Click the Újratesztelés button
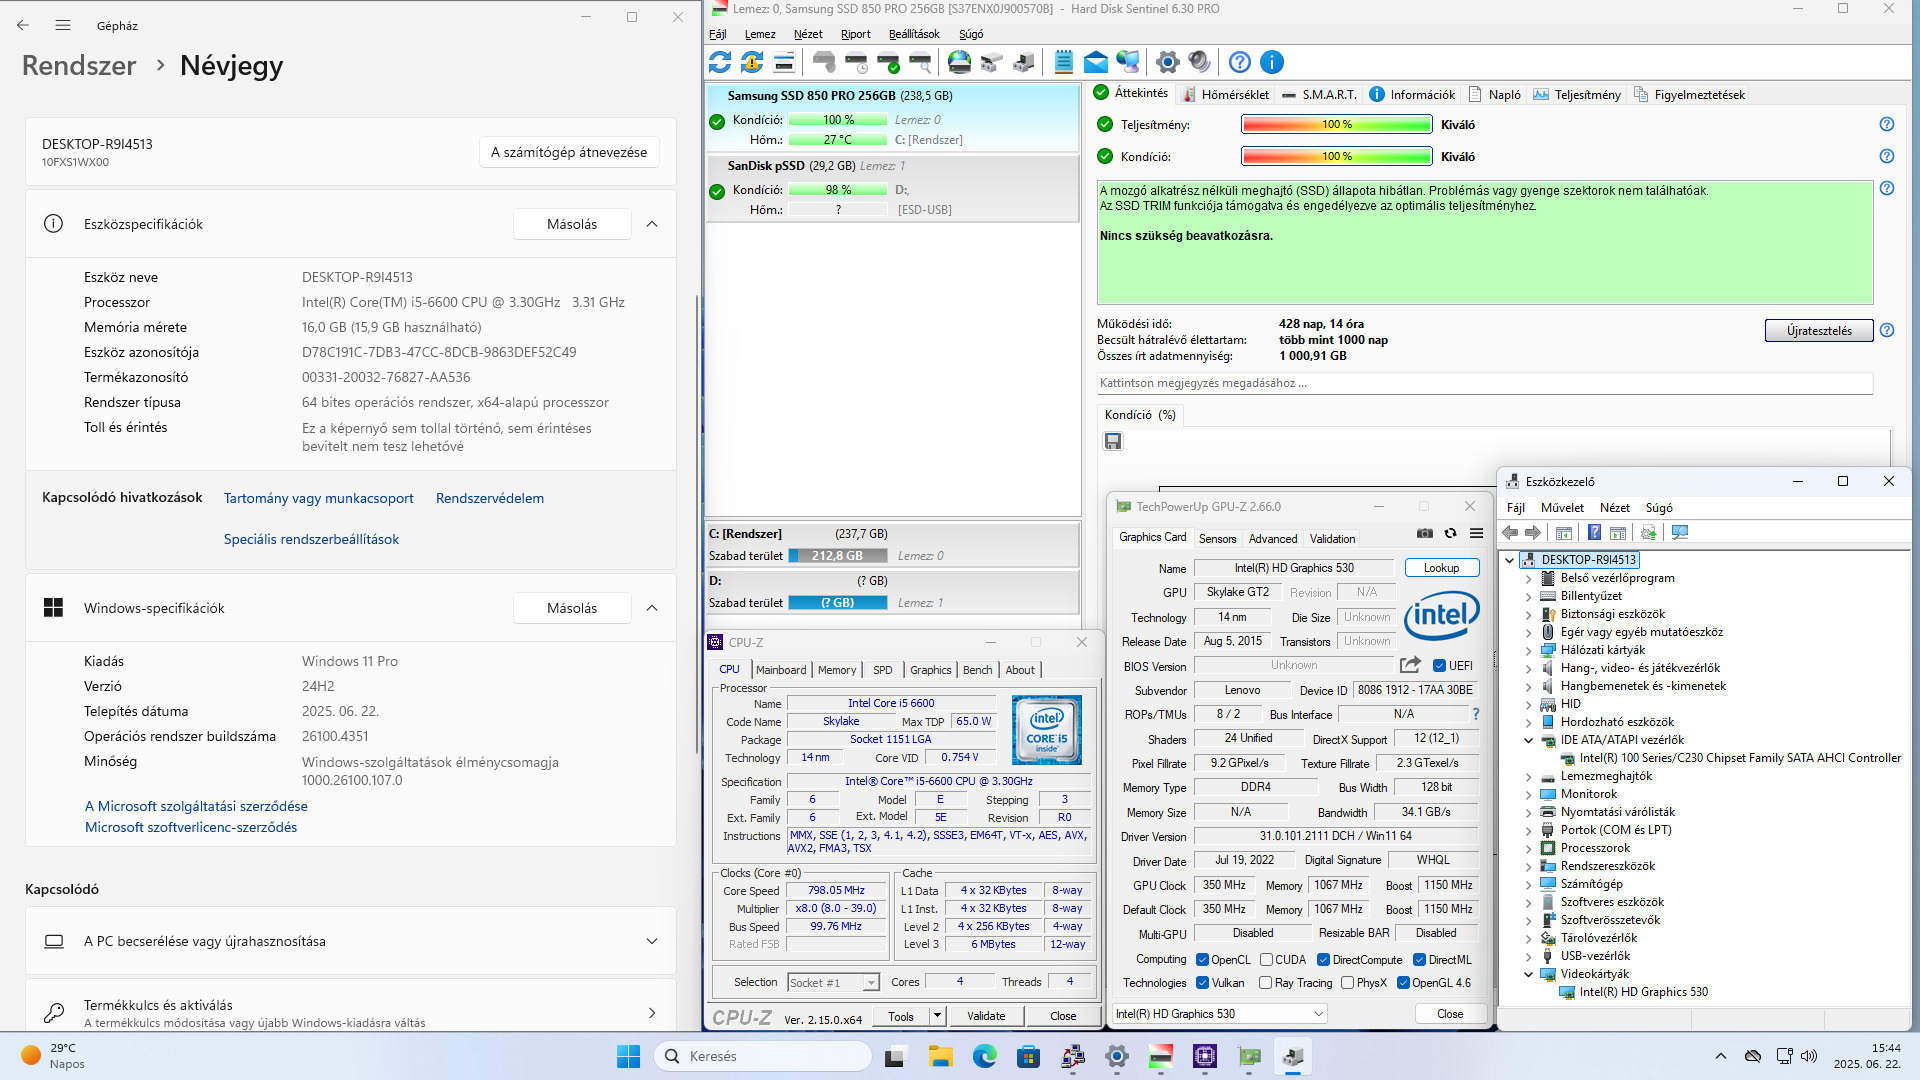Image resolution: width=1920 pixels, height=1080 pixels. tap(1818, 331)
